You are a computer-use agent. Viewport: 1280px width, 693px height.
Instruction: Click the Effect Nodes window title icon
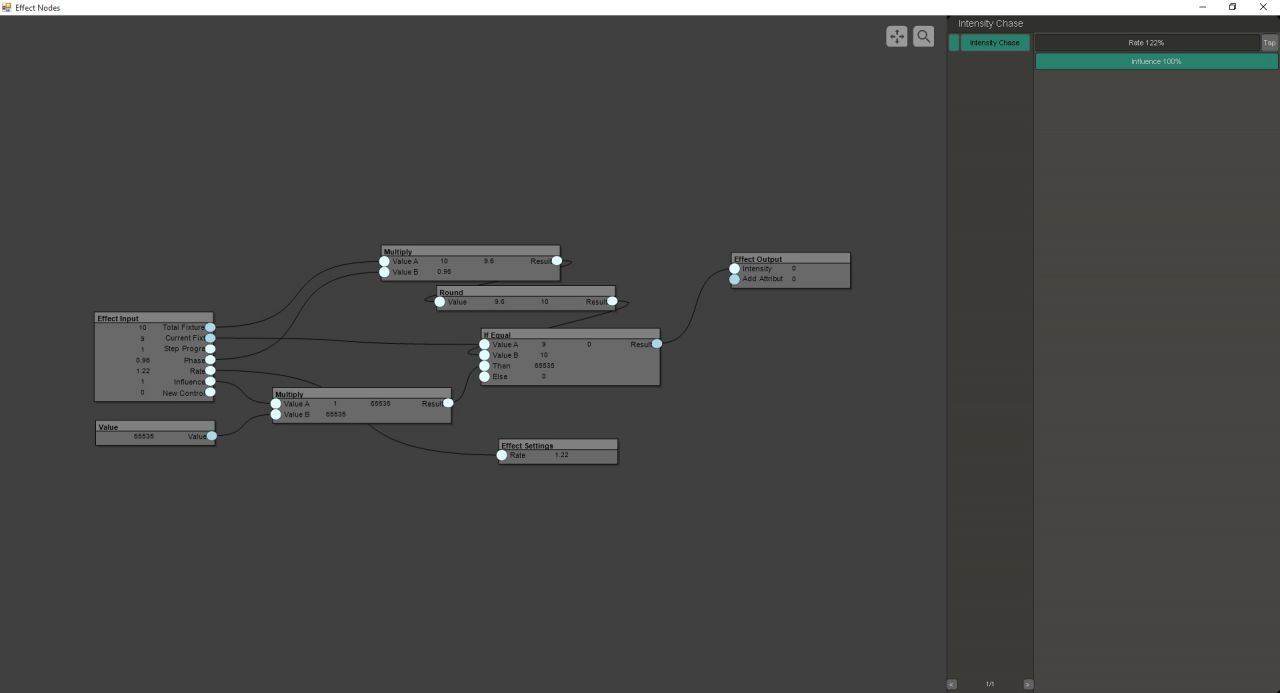(7, 7)
